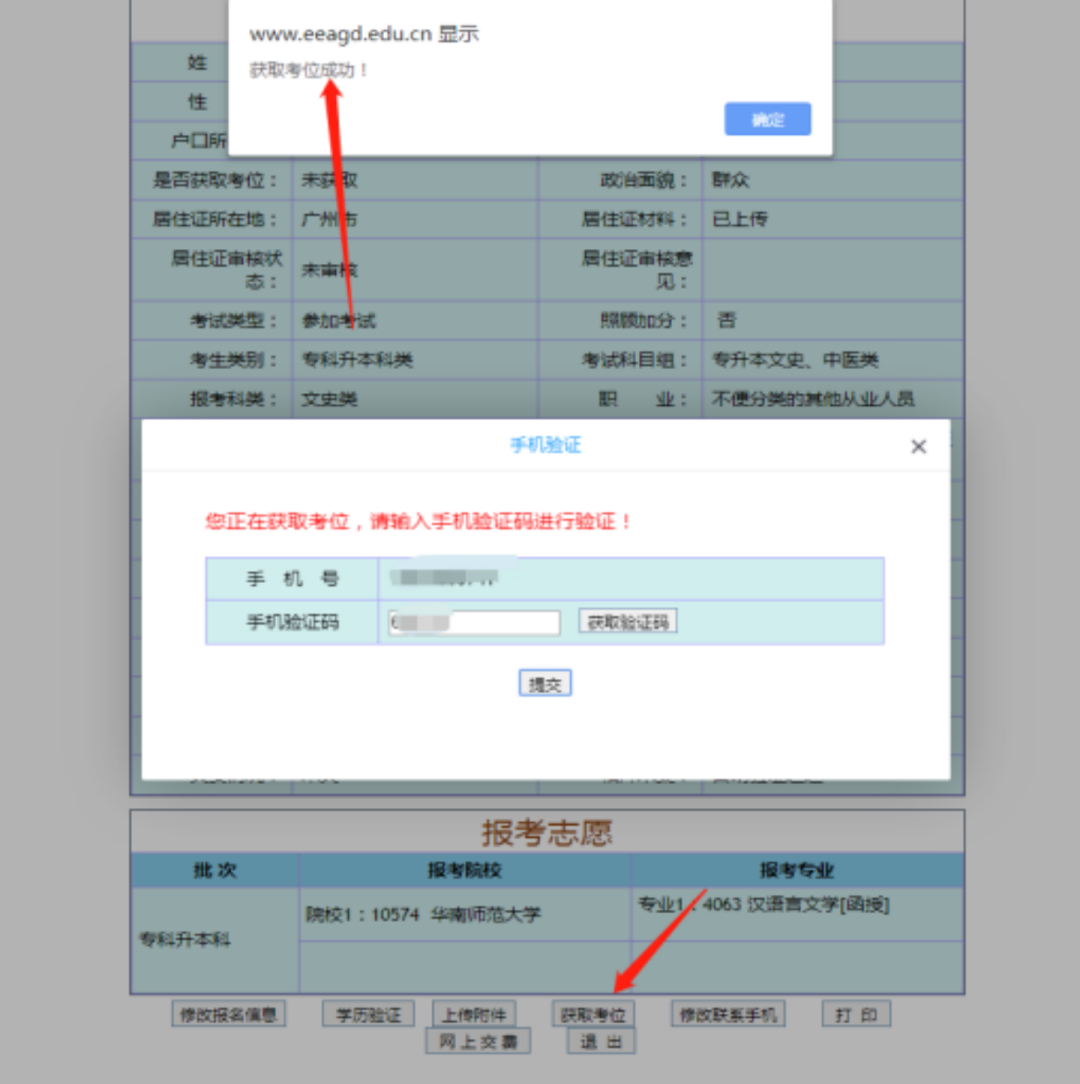This screenshot has height=1084, width=1080.
Task: Focus the 手机验证码 input field
Action: (474, 622)
